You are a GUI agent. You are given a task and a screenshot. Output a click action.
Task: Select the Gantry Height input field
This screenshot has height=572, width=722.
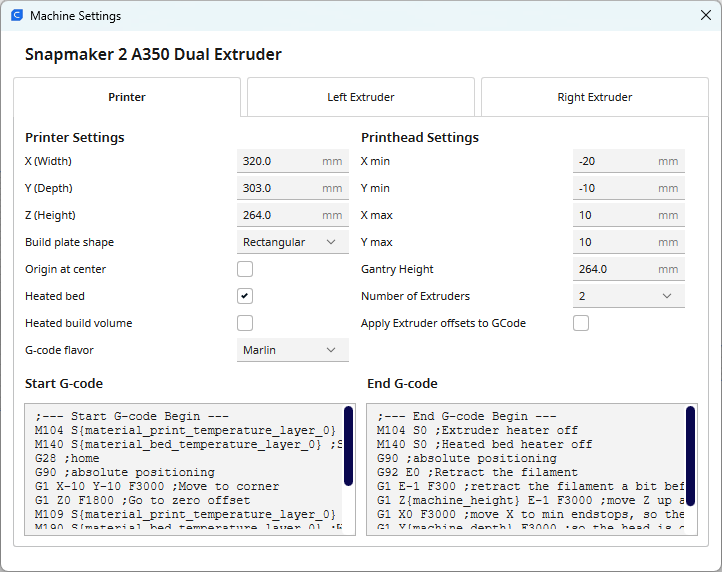pos(615,269)
